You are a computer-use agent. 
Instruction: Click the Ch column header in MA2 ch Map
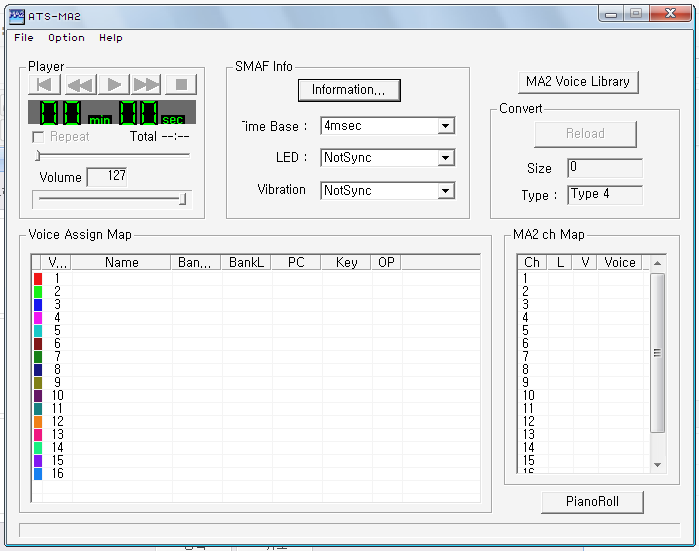click(532, 262)
